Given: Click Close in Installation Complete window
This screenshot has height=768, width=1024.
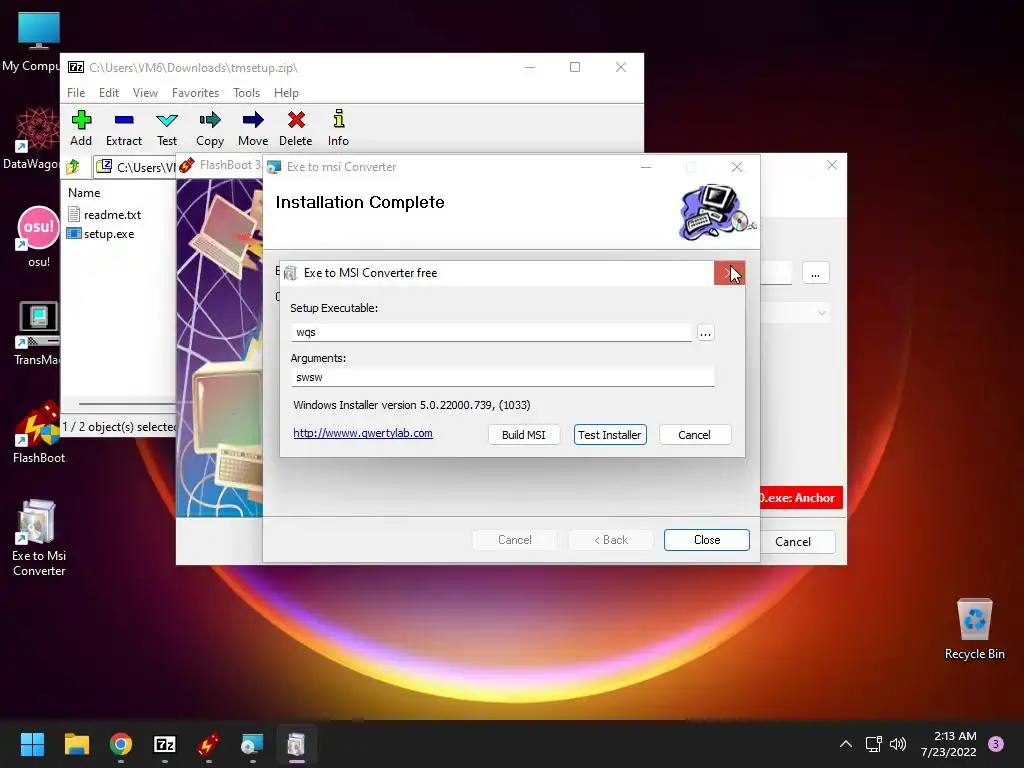Looking at the screenshot, I should pos(707,540).
